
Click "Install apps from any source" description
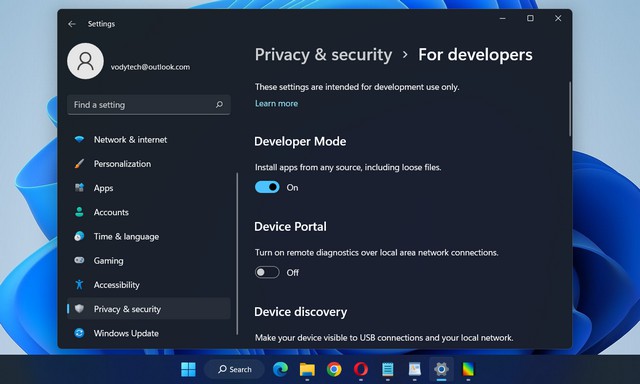click(x=348, y=167)
